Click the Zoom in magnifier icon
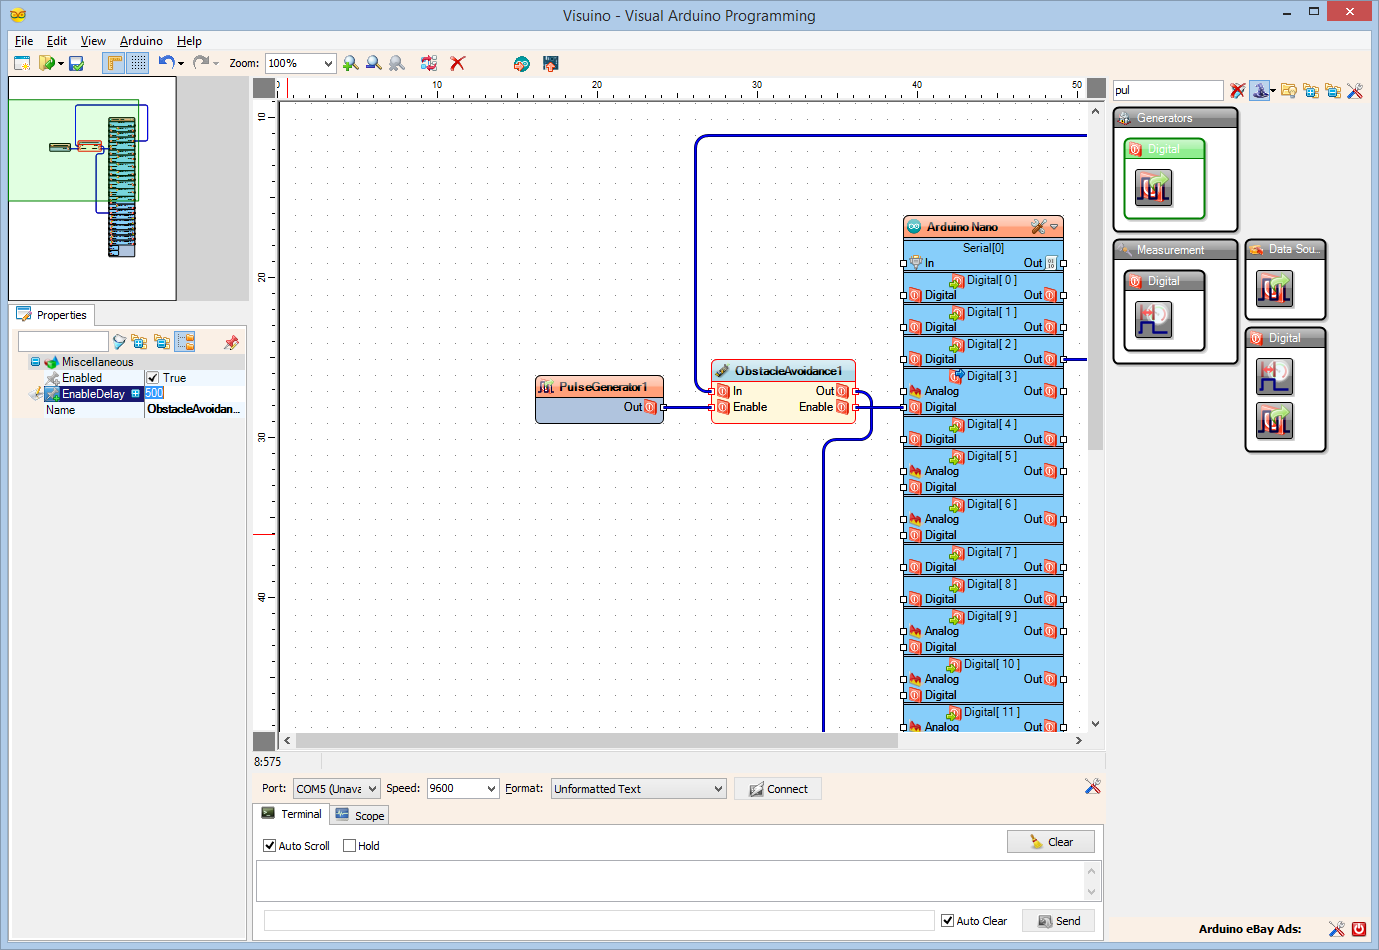 click(x=351, y=63)
